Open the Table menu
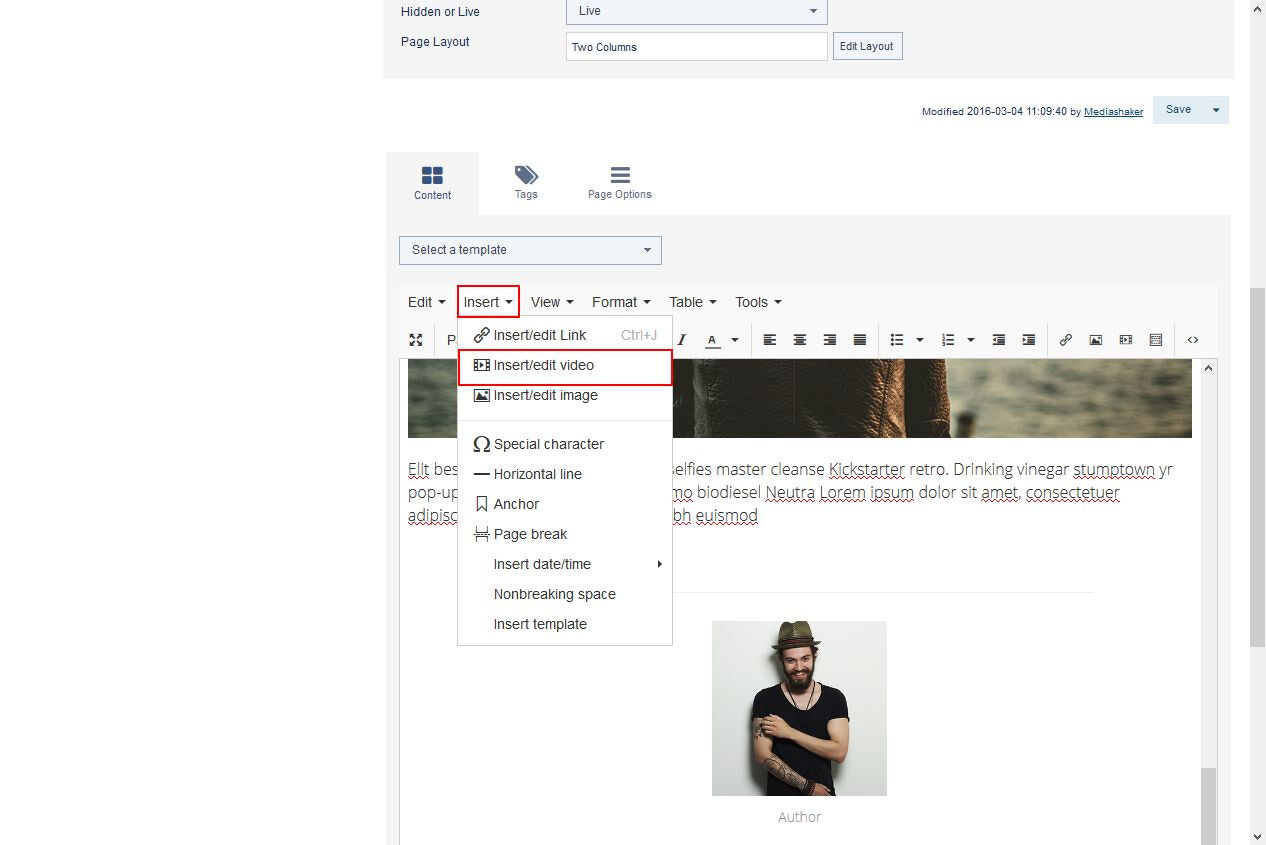The height and width of the screenshot is (845, 1266). [x=693, y=302]
